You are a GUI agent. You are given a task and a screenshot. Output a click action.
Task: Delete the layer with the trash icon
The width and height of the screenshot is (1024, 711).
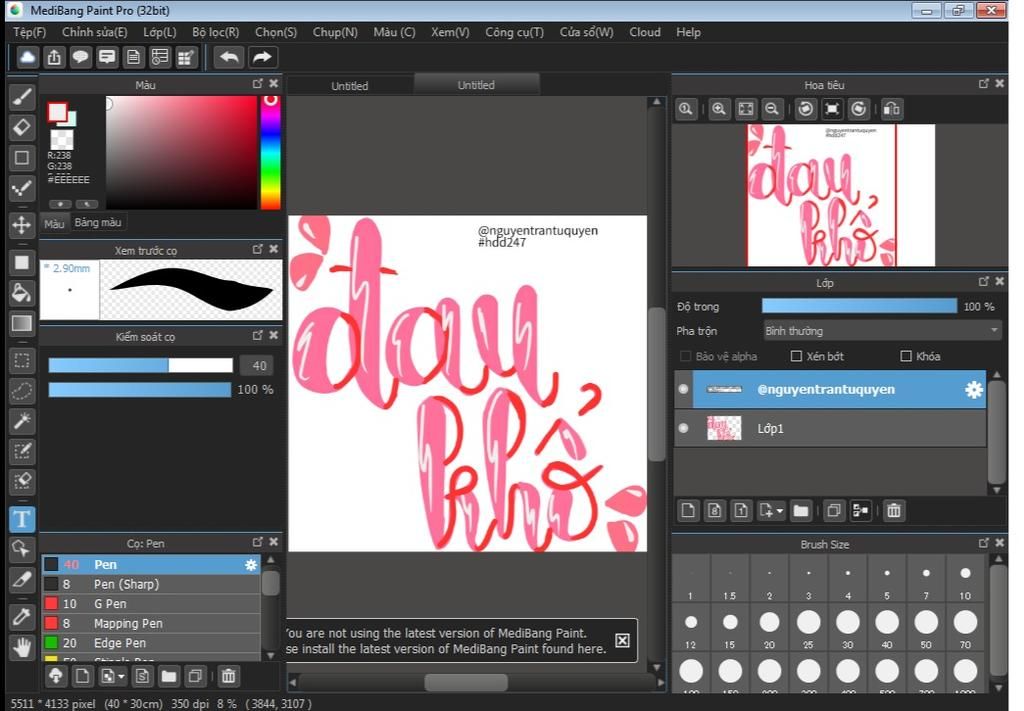point(894,511)
